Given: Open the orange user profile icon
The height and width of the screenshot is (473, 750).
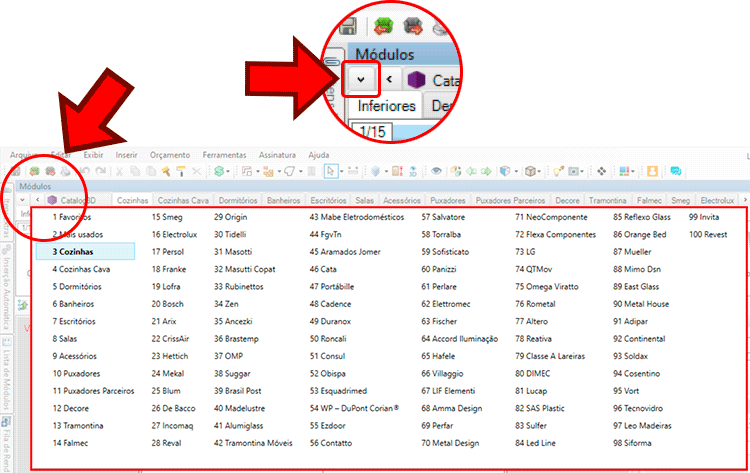Looking at the screenshot, I should coord(652,171).
